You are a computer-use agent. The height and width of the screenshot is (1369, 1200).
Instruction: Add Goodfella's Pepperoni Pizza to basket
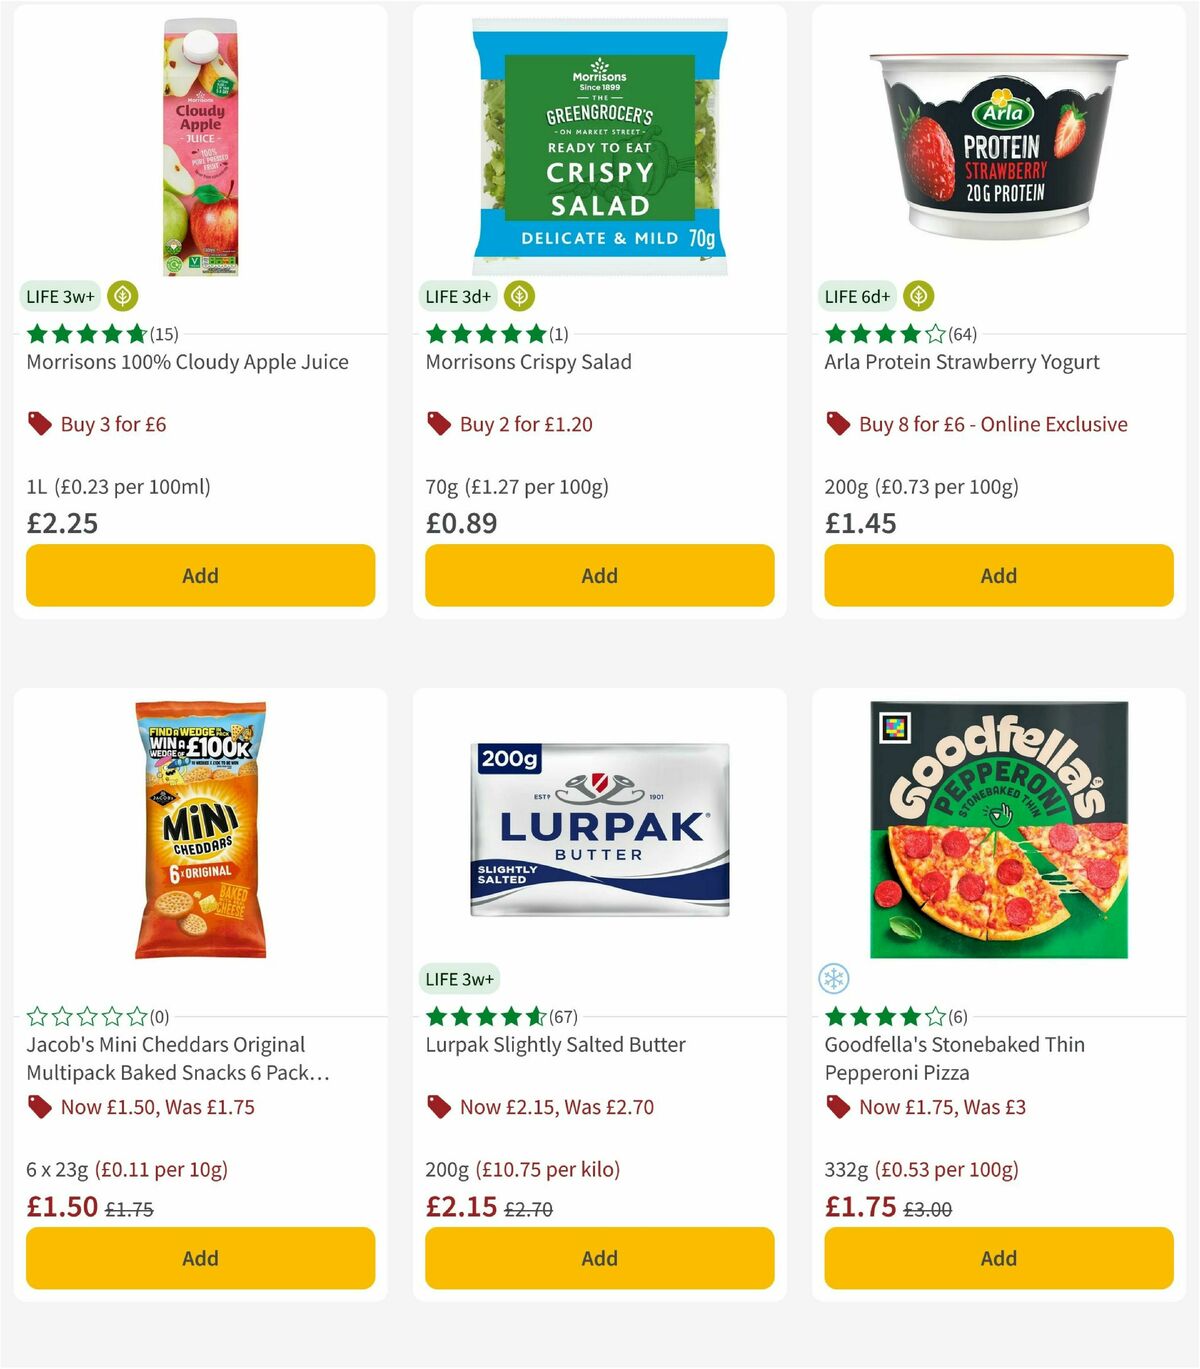998,1258
